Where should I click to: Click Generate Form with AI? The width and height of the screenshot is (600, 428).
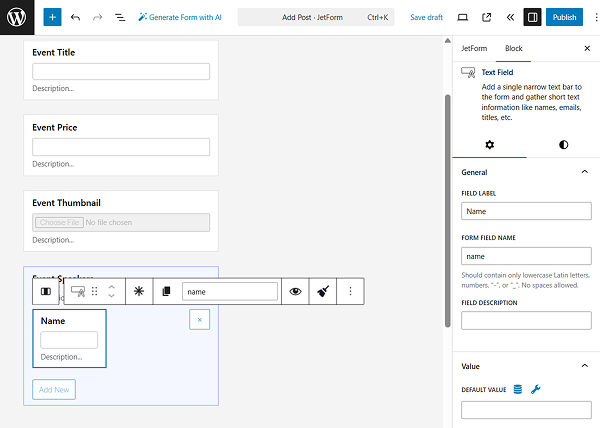180,17
